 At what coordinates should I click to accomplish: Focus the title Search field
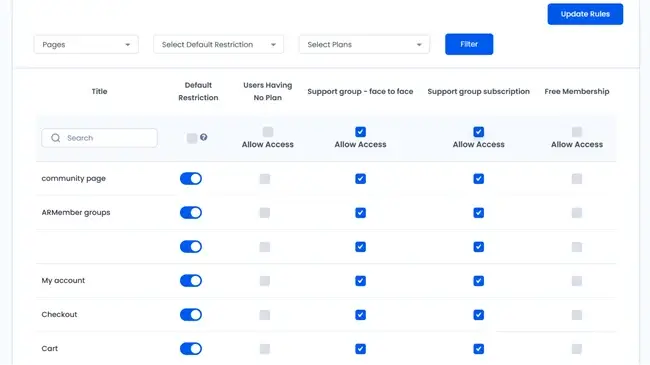pos(99,138)
